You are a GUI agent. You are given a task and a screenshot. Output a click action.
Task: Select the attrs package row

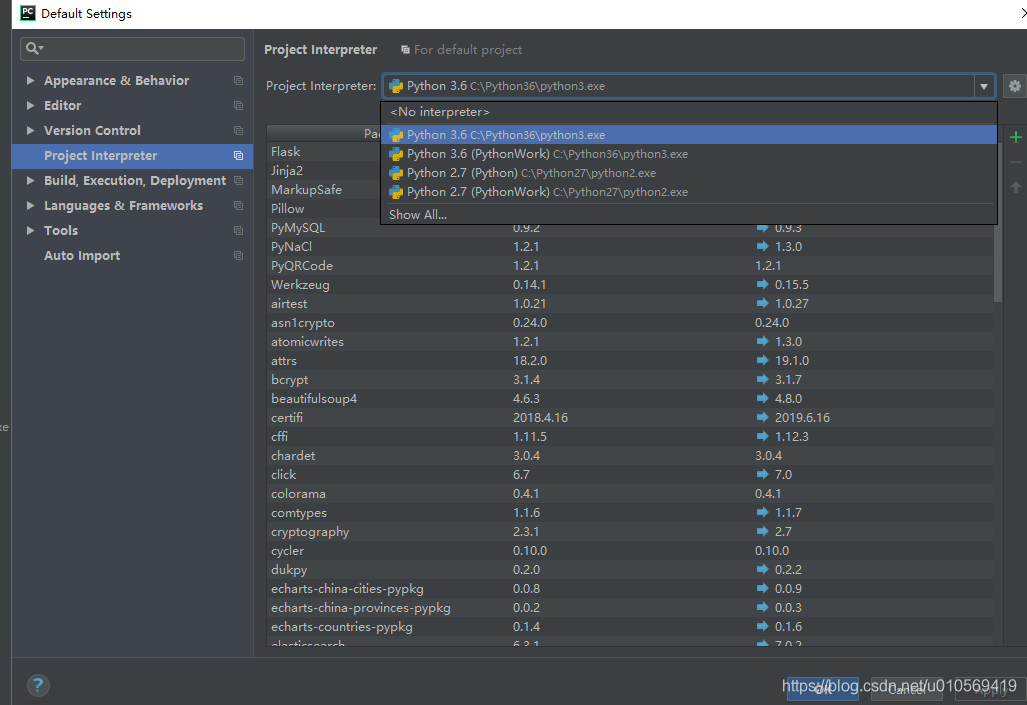630,360
